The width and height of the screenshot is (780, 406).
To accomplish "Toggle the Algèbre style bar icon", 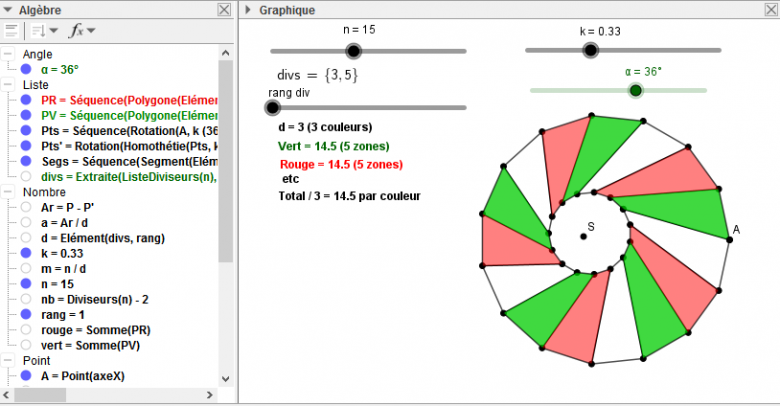I will point(12,30).
